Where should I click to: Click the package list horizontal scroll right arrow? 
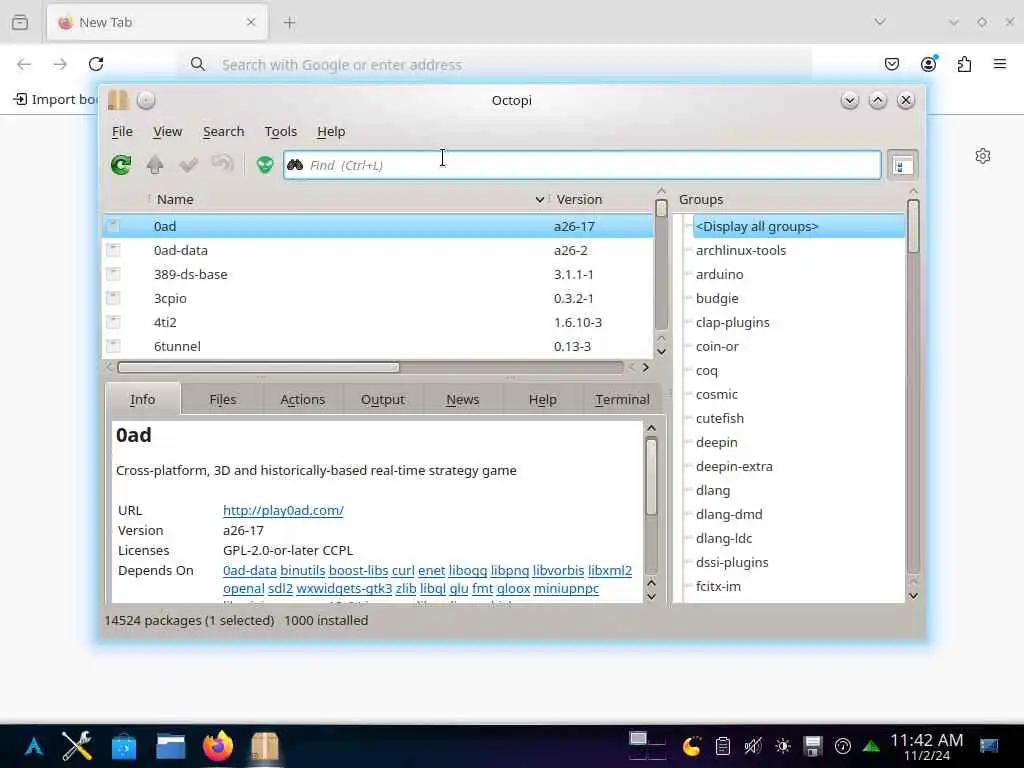point(645,368)
